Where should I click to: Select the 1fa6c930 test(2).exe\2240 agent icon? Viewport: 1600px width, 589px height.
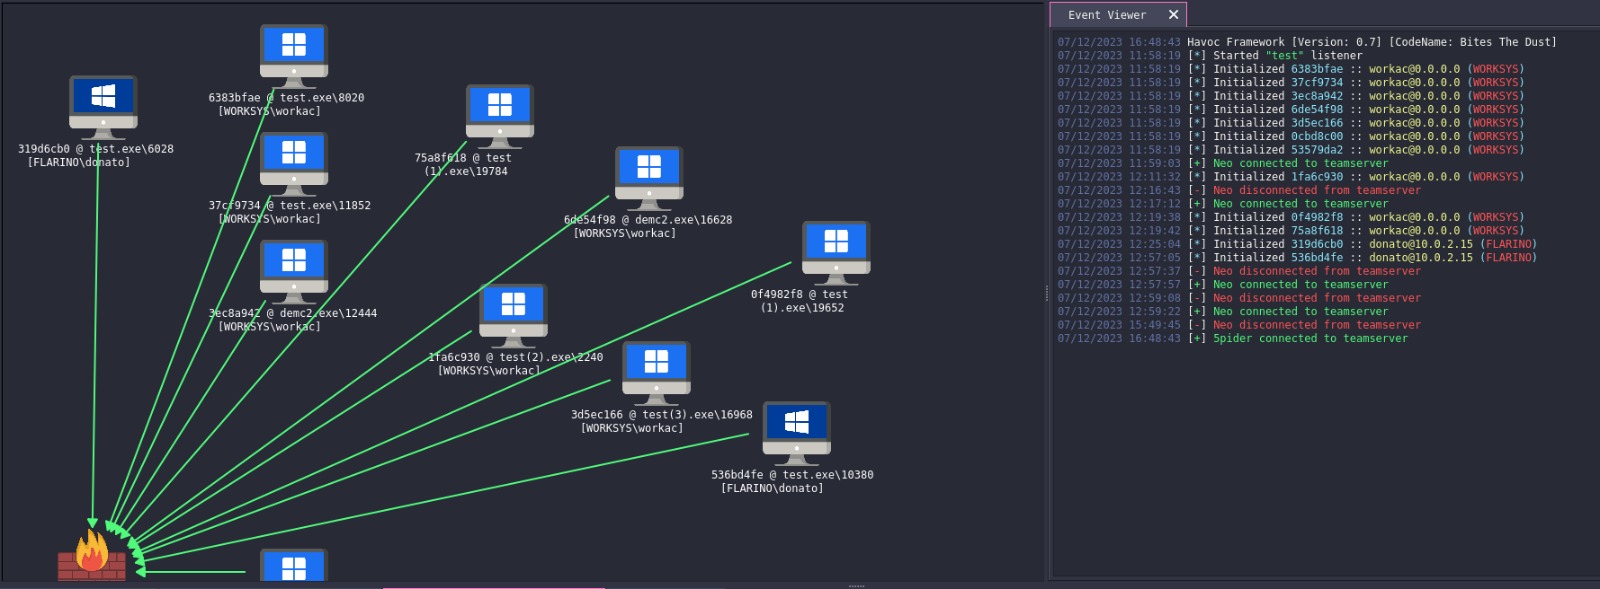513,315
